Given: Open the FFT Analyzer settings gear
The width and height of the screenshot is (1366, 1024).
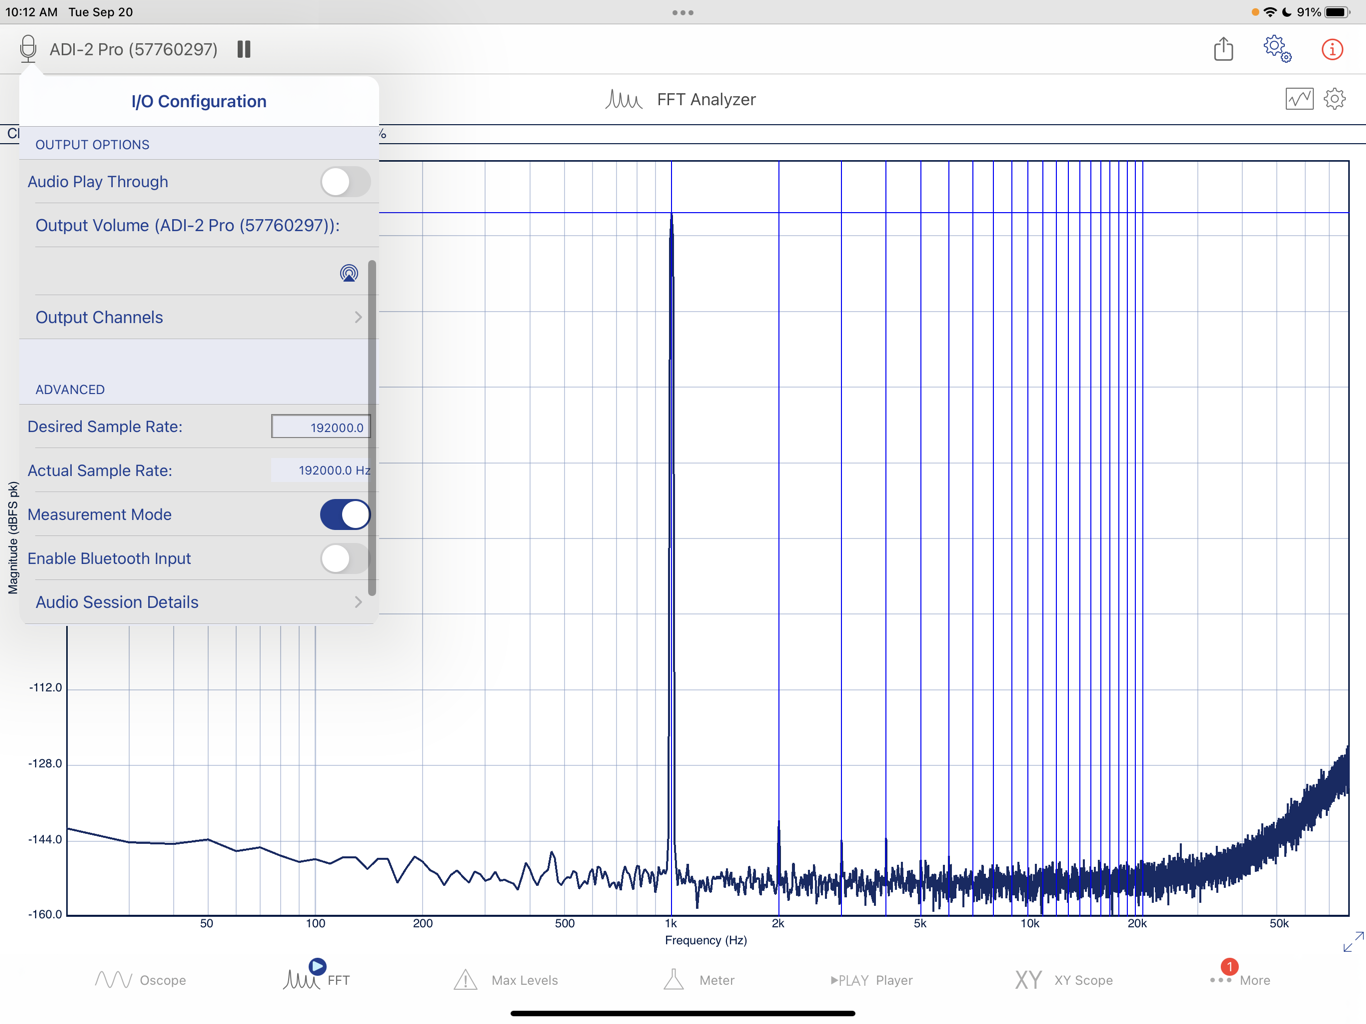Looking at the screenshot, I should (x=1334, y=99).
